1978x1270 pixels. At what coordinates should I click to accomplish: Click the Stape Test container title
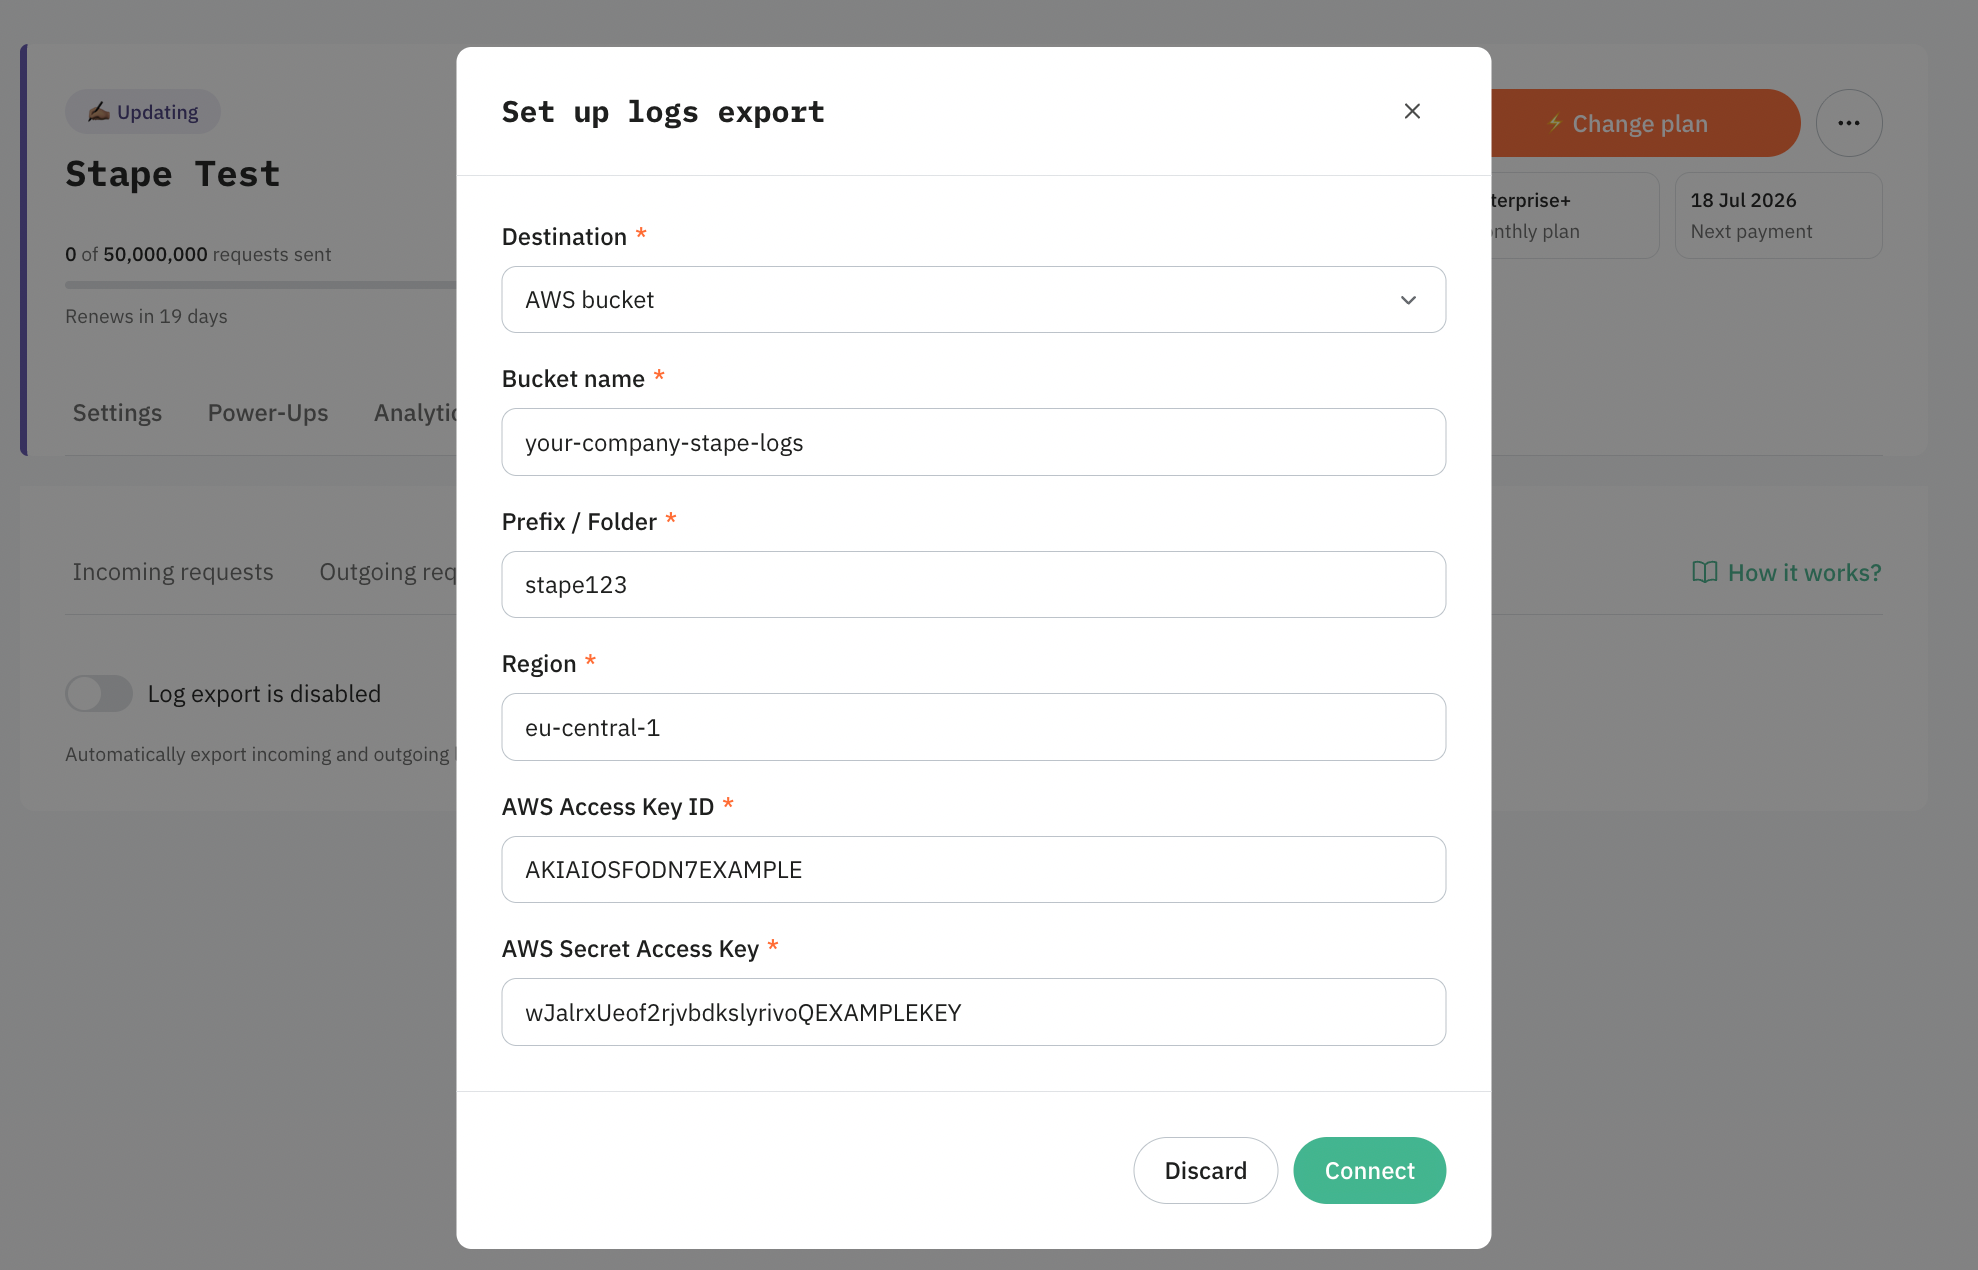point(173,174)
